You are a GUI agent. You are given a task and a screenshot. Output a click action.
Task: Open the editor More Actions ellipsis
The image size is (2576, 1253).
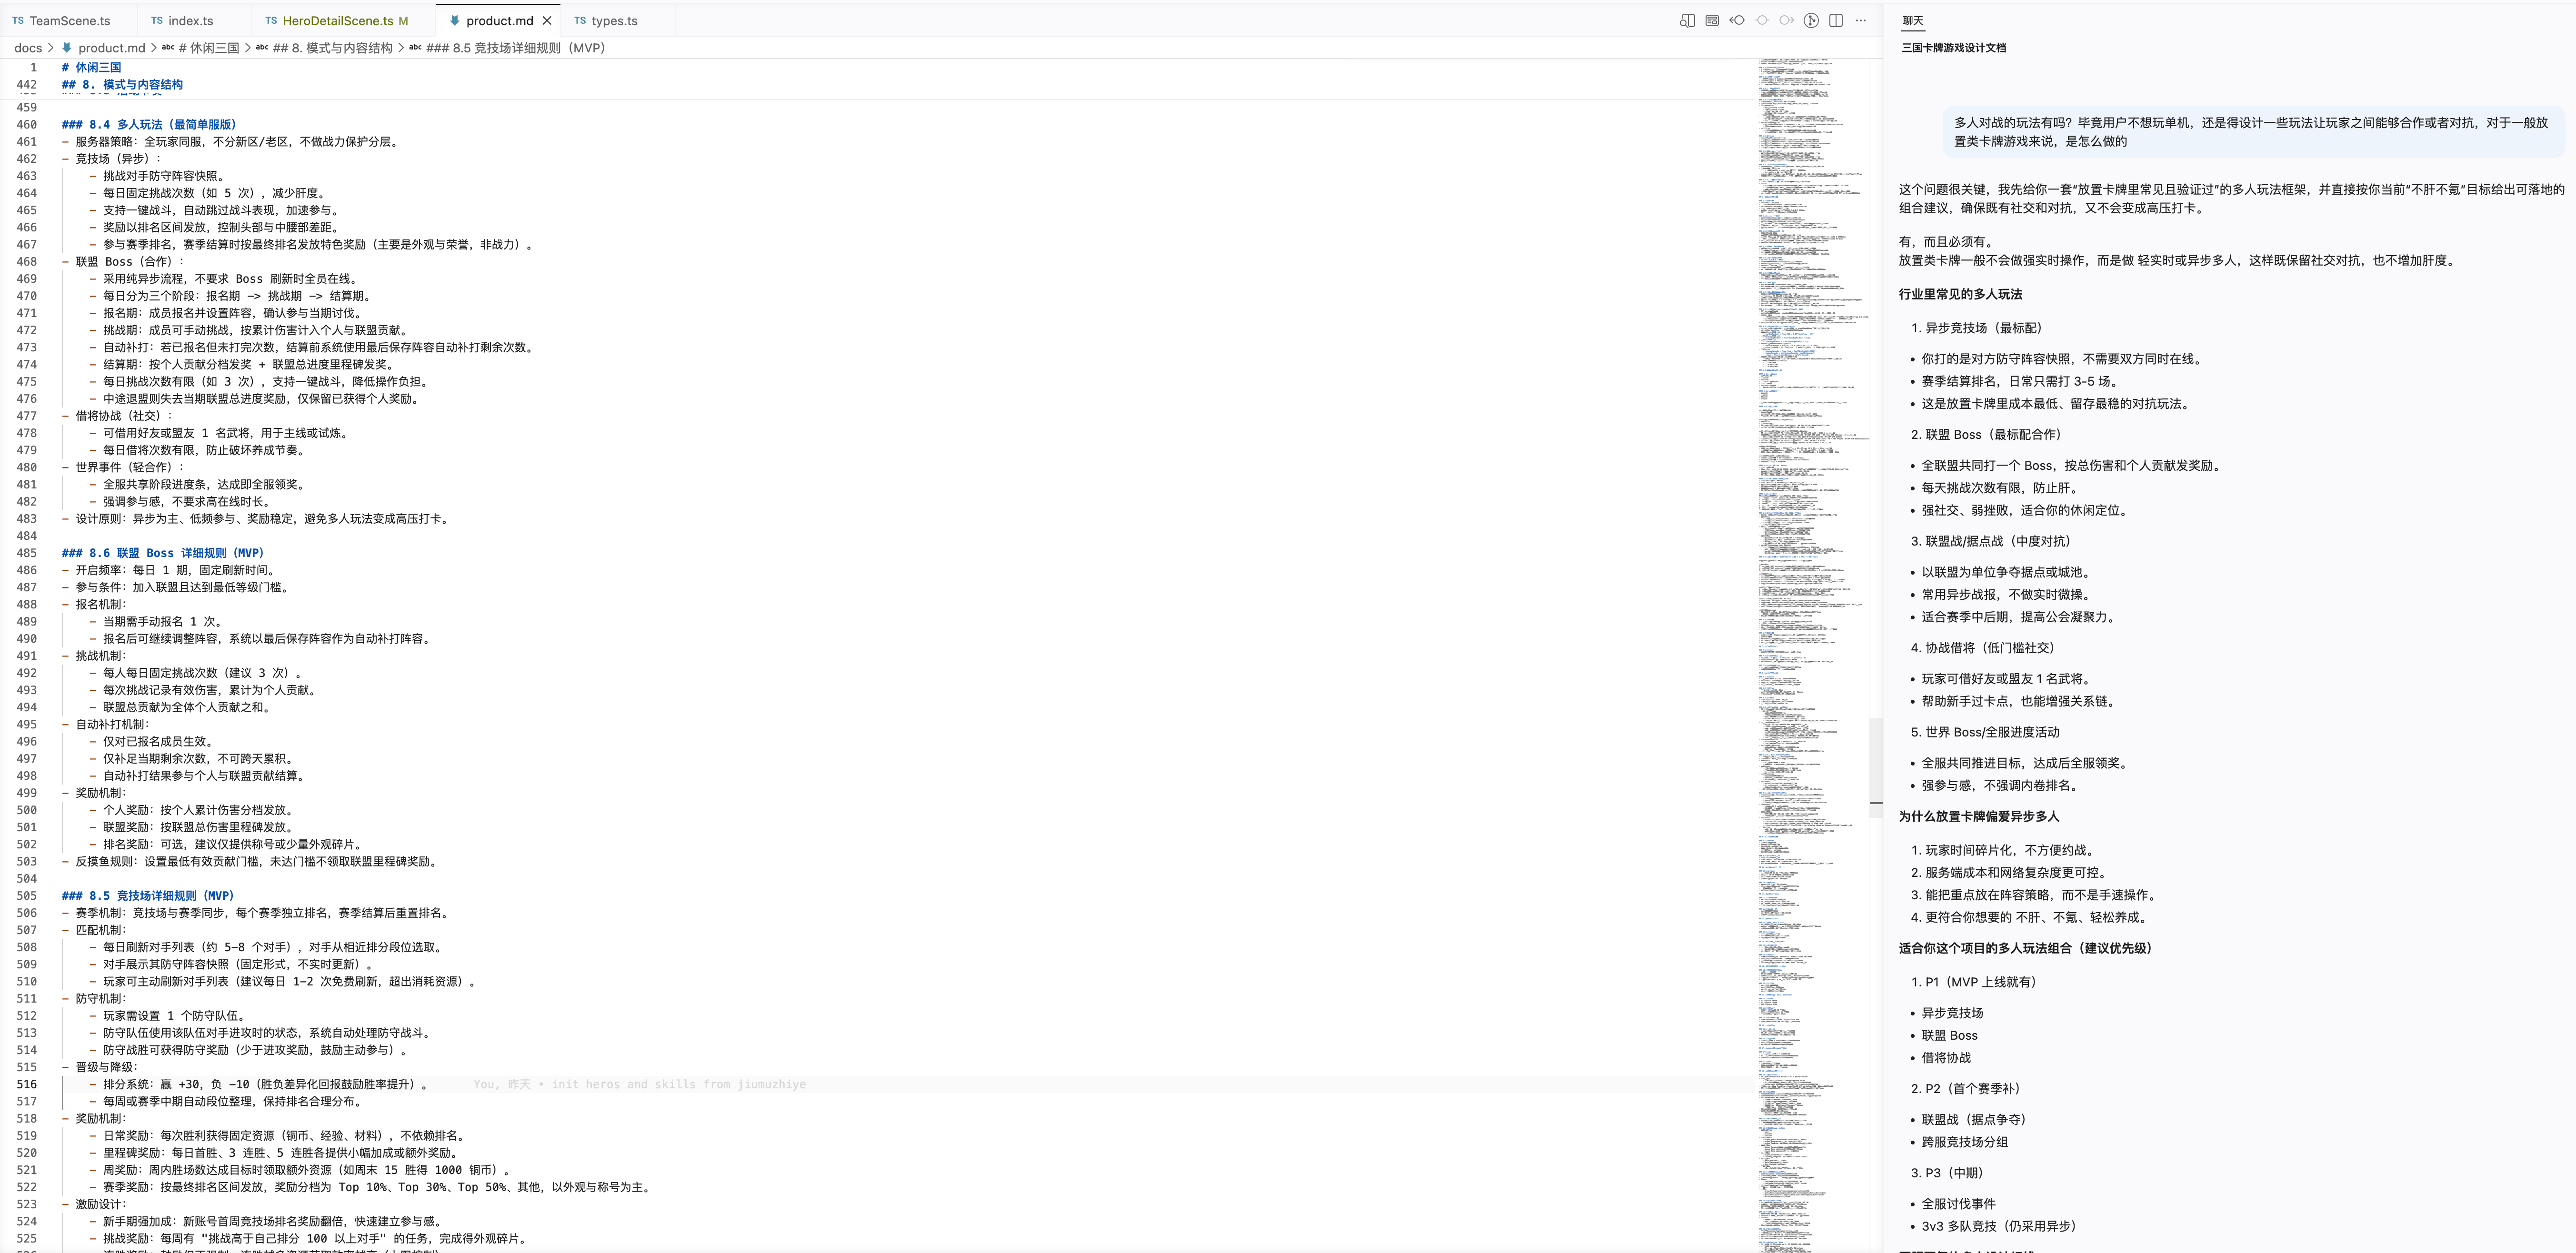[x=1861, y=20]
